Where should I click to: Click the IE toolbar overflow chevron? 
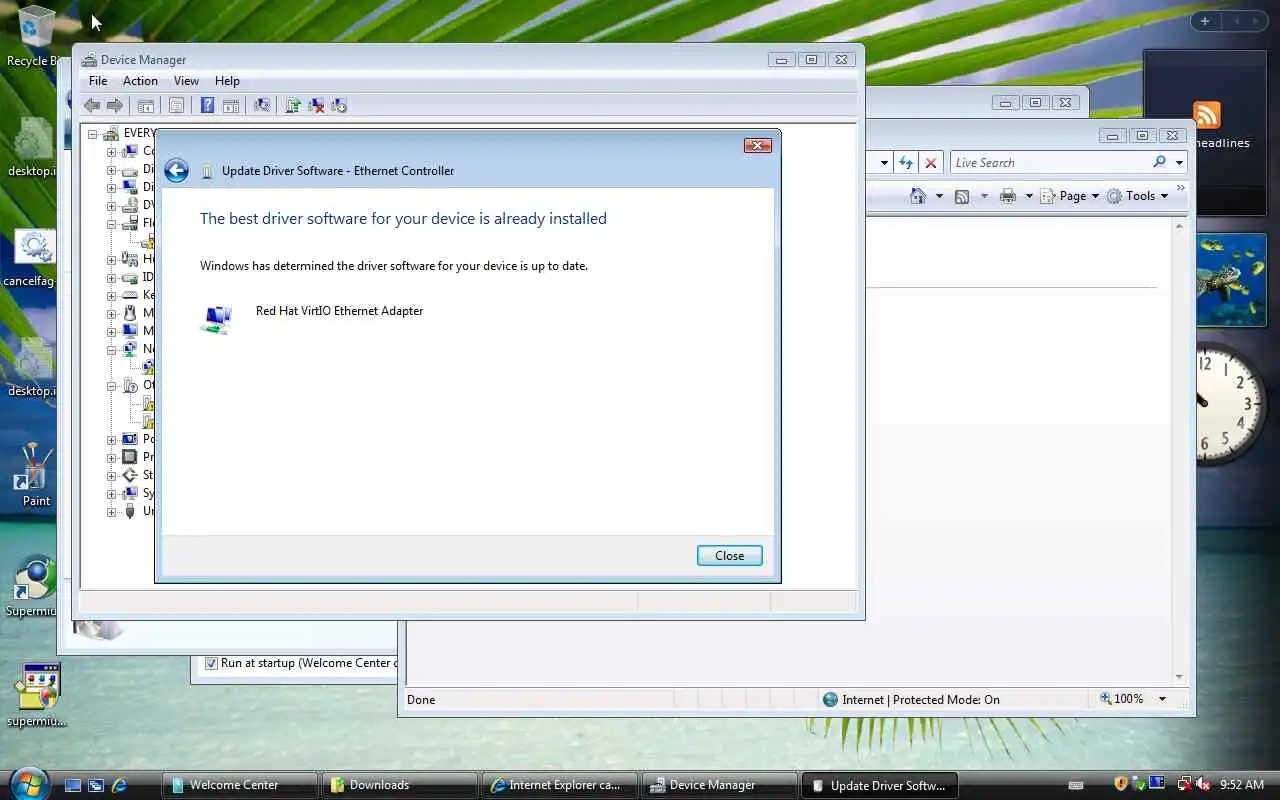coord(1181,188)
